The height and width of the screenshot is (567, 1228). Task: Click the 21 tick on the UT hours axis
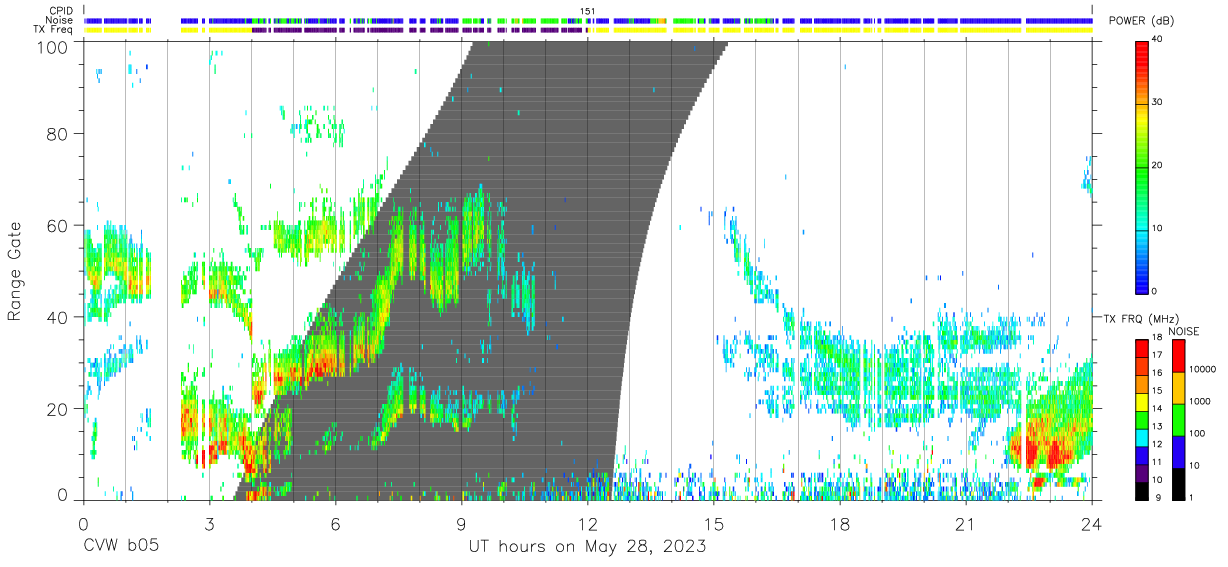pos(965,523)
